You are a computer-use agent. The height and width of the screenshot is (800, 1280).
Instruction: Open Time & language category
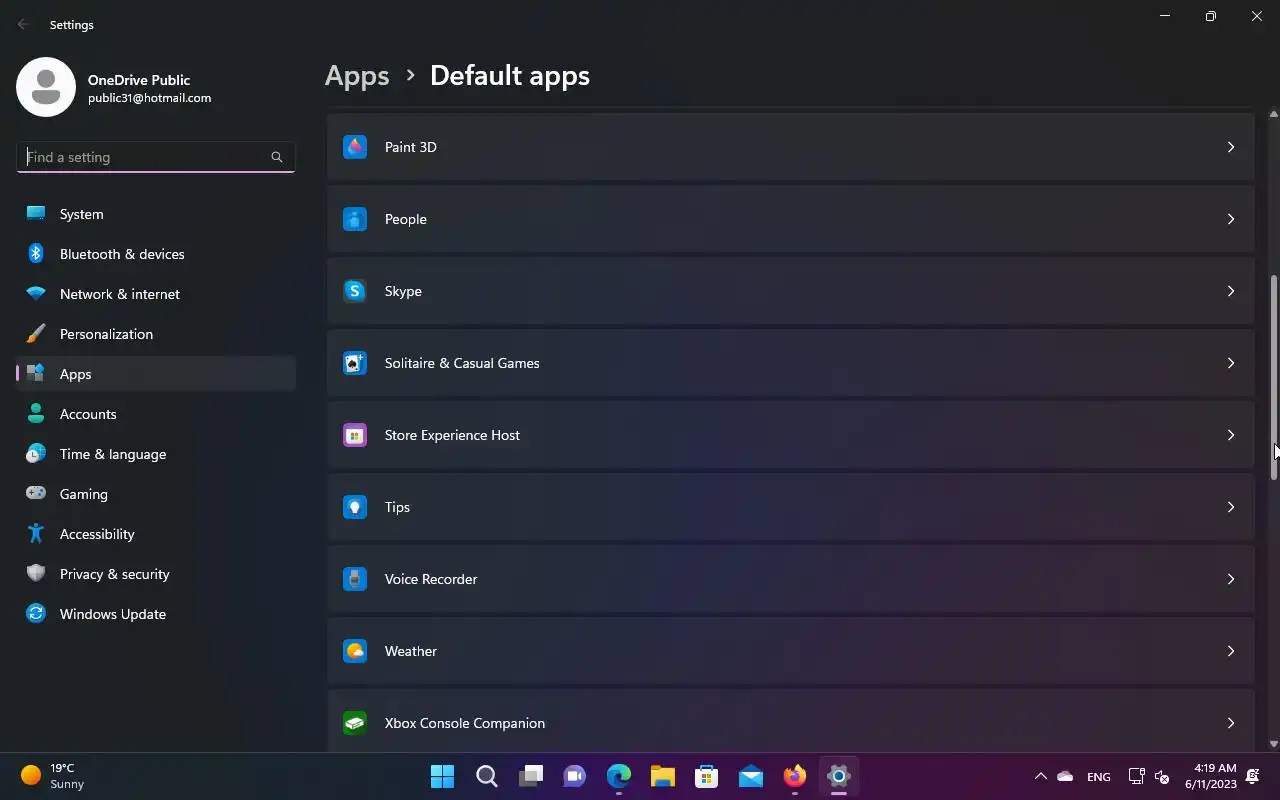(156, 454)
